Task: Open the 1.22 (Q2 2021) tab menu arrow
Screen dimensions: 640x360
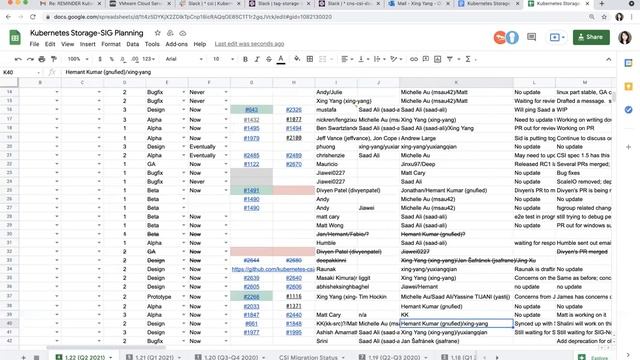Action: (x=111, y=357)
